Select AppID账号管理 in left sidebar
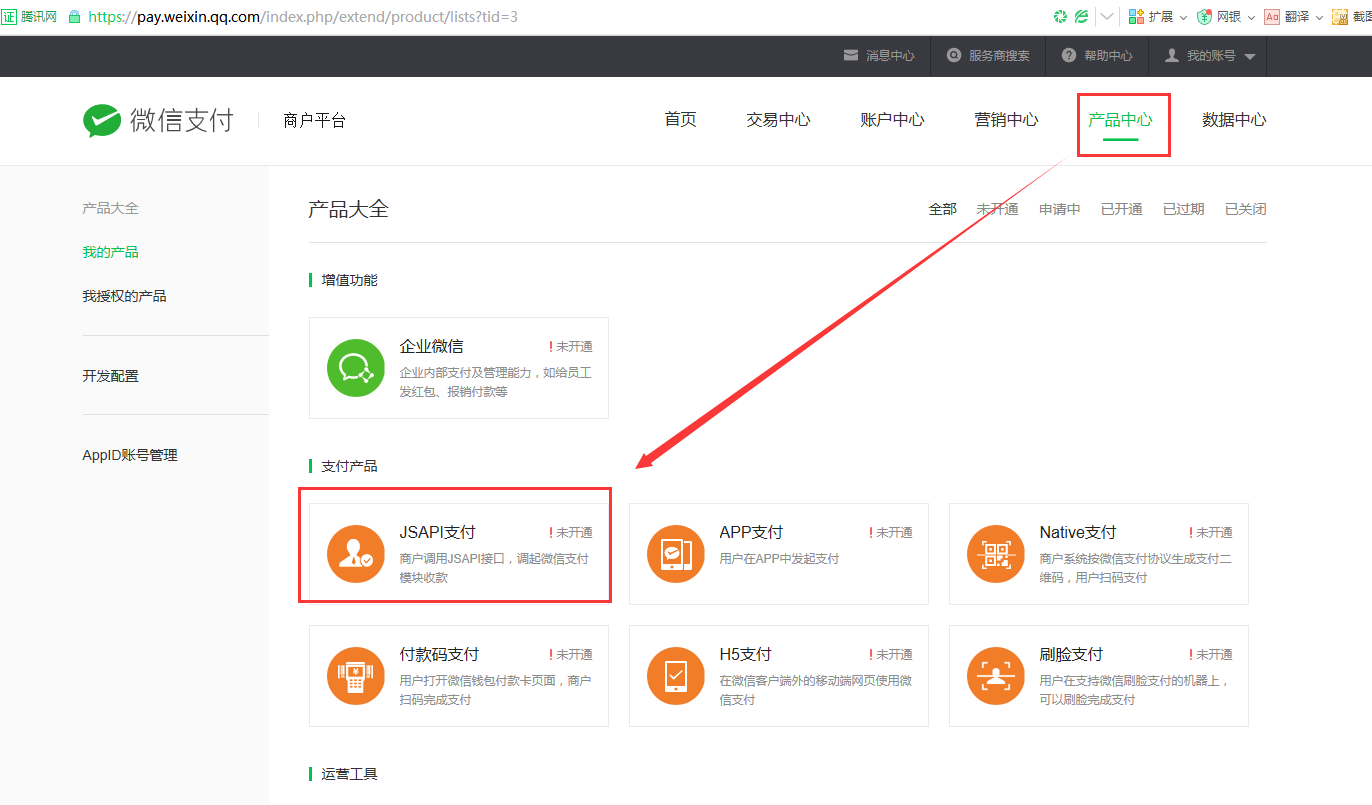The image size is (1372, 805). click(130, 455)
